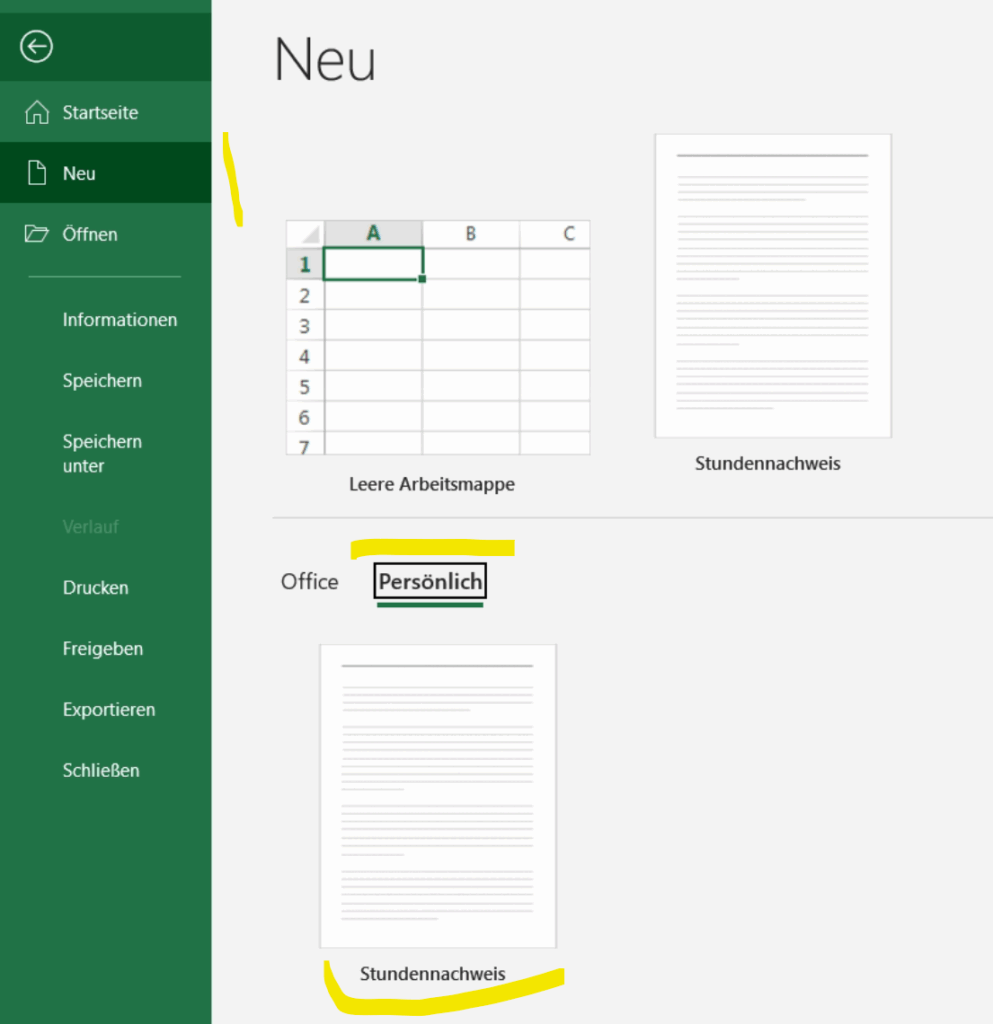Choose Speichern unter from the sidebar
993x1024 pixels.
[x=102, y=453]
